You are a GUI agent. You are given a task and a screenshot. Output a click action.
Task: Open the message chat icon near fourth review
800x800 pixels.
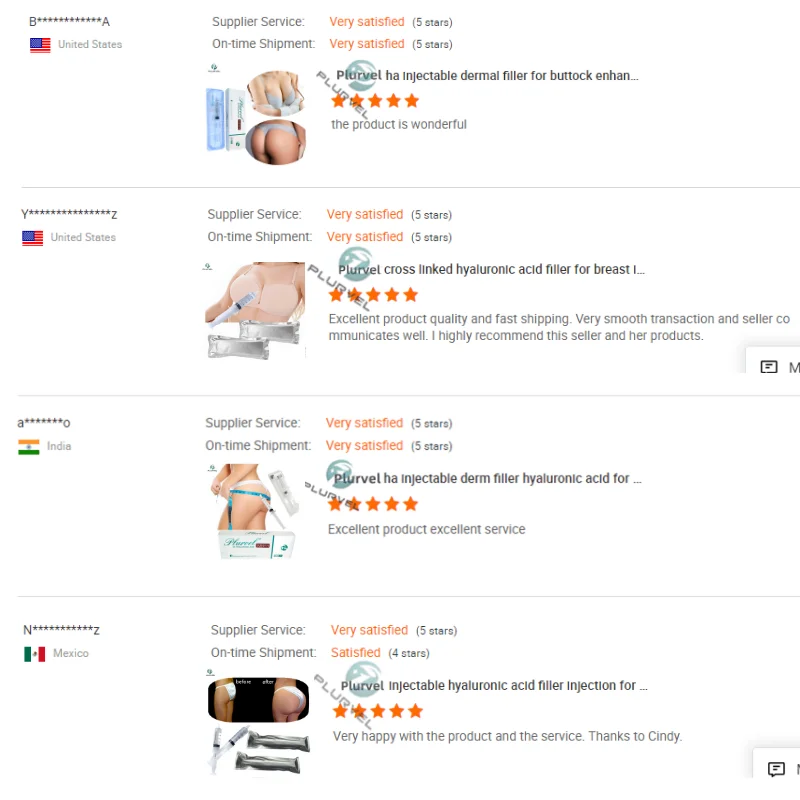tap(776, 768)
